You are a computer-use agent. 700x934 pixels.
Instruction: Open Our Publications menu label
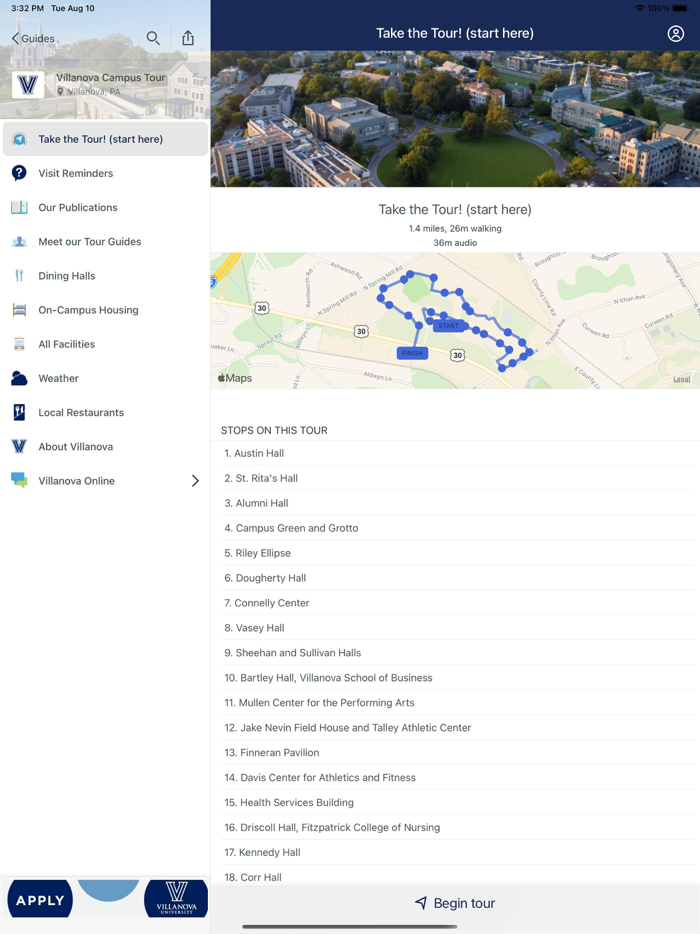[78, 207]
